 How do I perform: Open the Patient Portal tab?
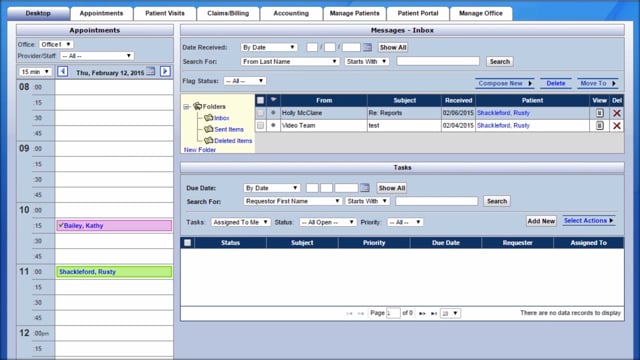[418, 13]
